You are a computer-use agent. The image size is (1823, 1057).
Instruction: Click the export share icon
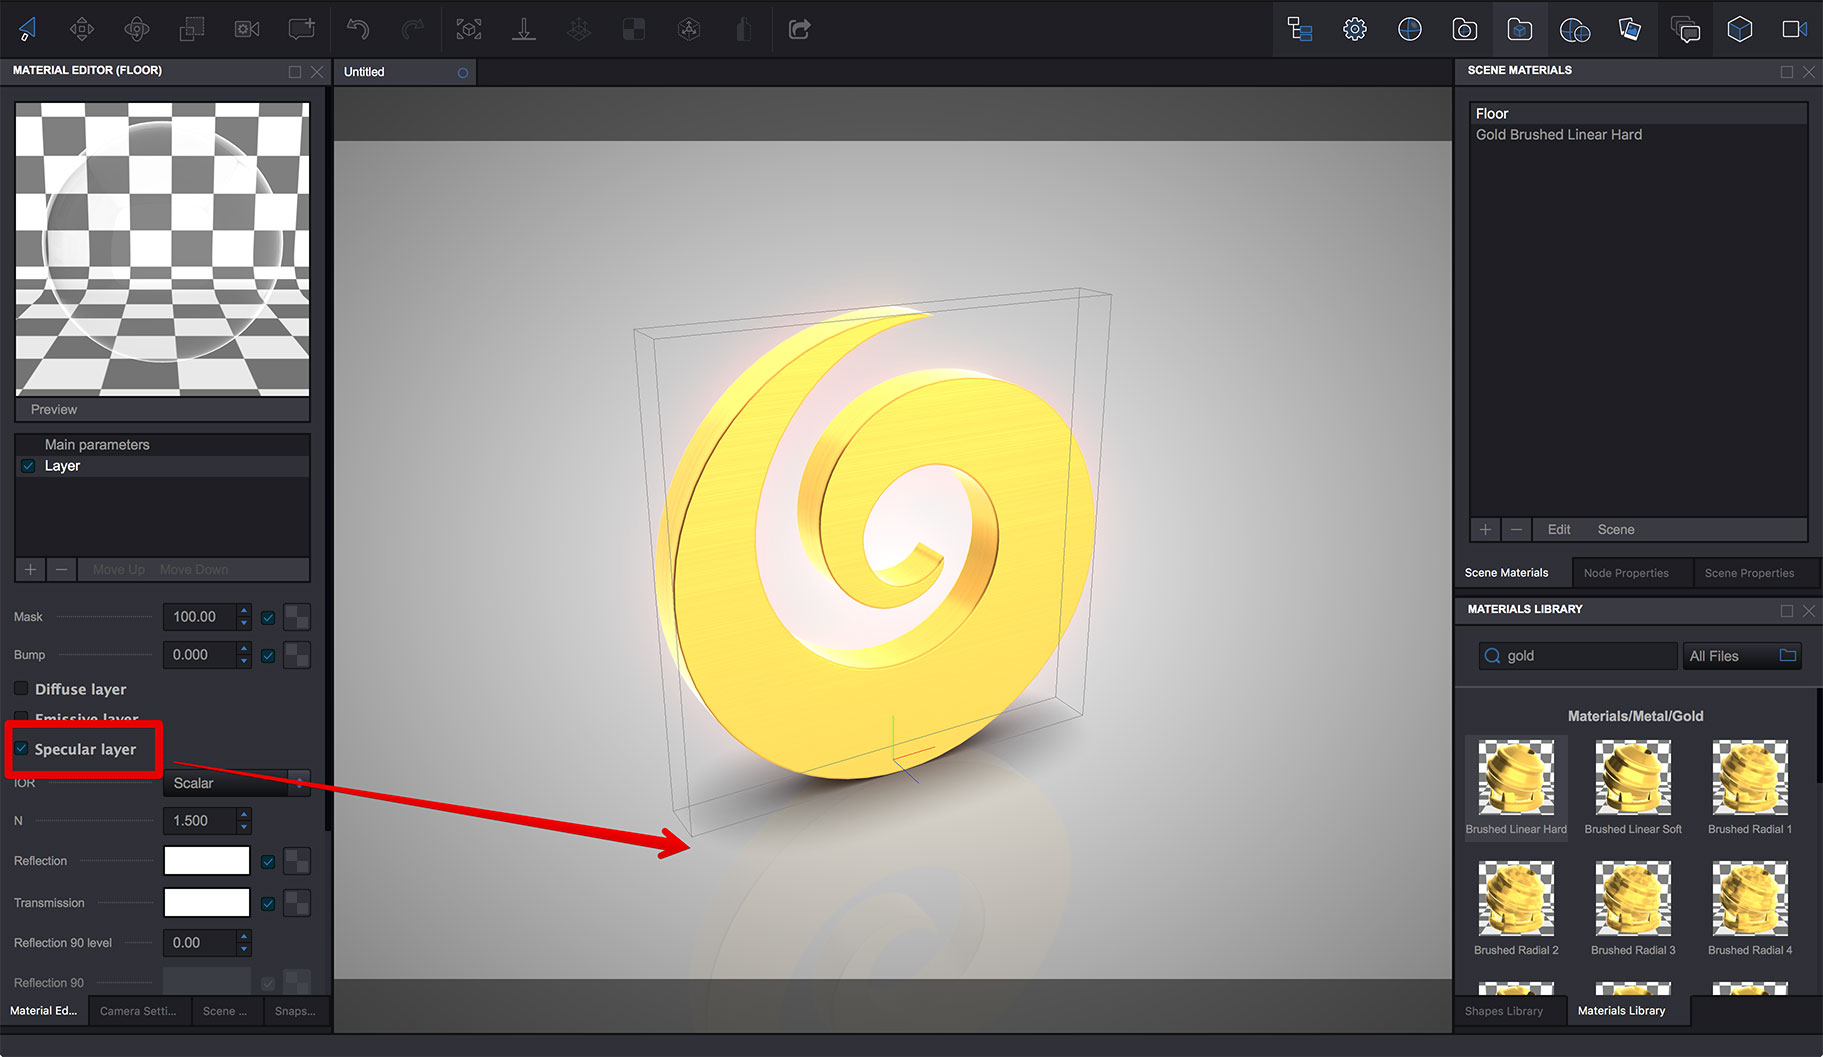799,29
